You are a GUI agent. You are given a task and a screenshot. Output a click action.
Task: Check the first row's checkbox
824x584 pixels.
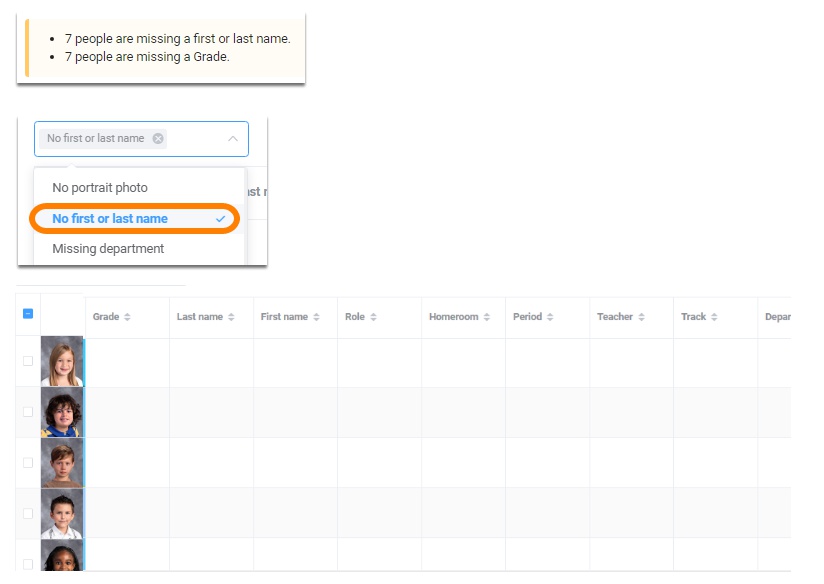(x=28, y=361)
